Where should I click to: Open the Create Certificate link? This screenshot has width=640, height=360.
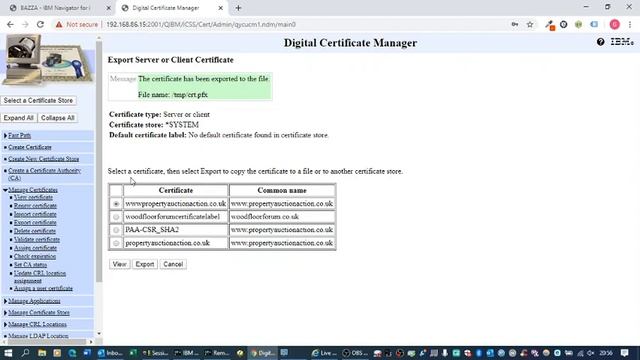30,147
